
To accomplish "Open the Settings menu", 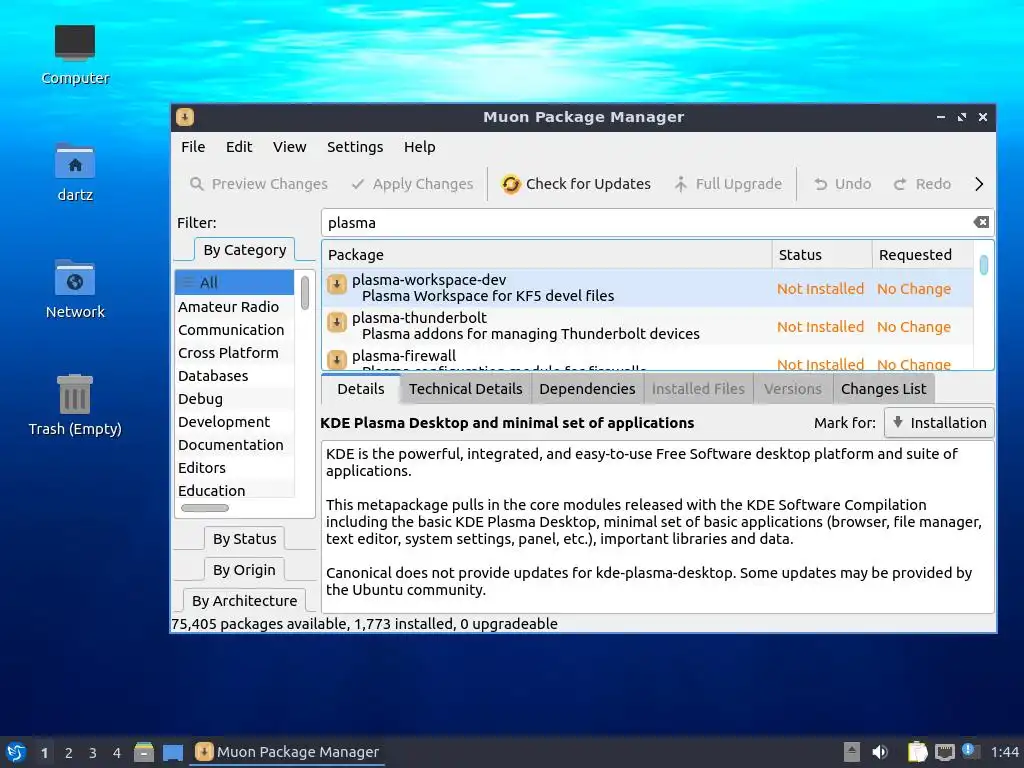I will pos(355,147).
